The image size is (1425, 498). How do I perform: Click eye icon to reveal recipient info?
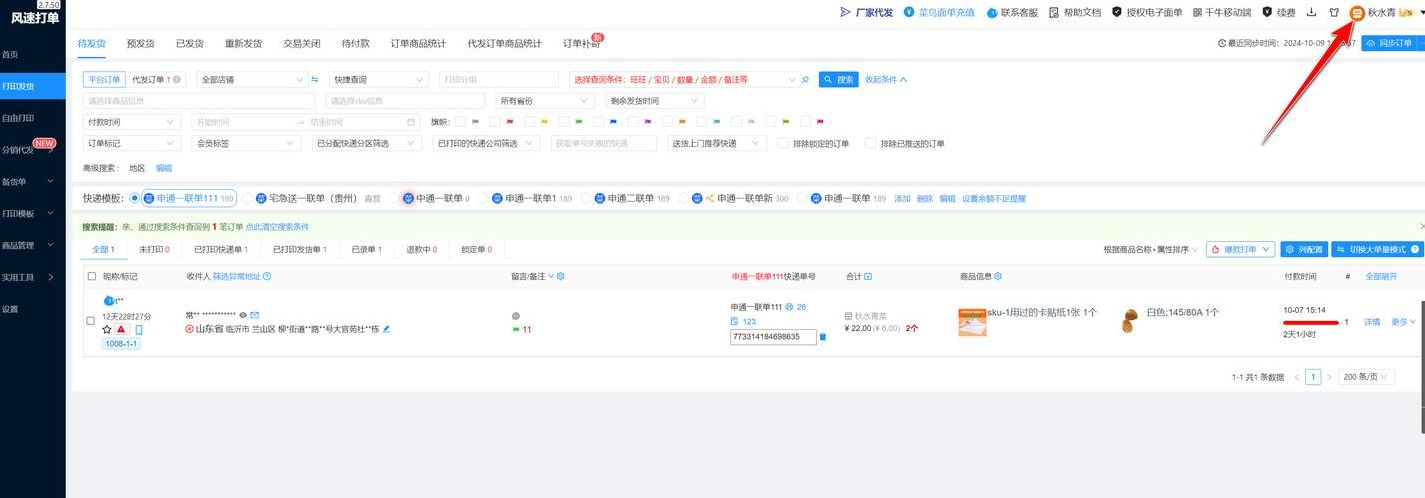pyautogui.click(x=243, y=315)
